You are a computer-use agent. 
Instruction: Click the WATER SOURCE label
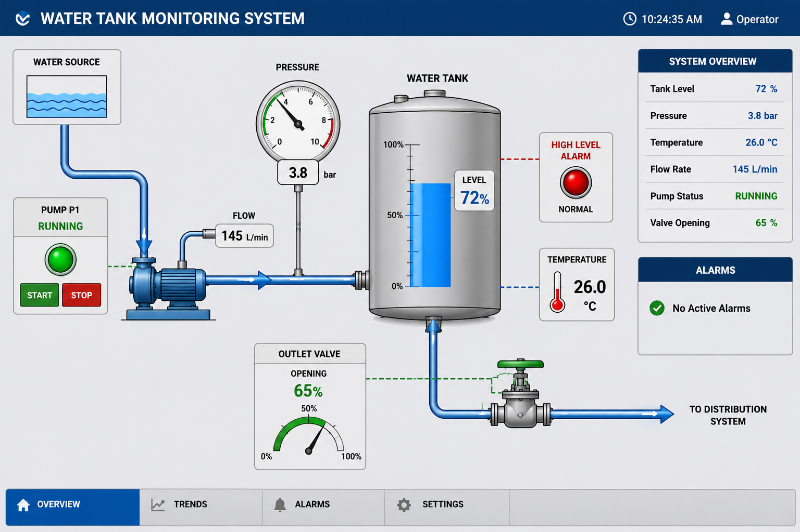tap(66, 62)
